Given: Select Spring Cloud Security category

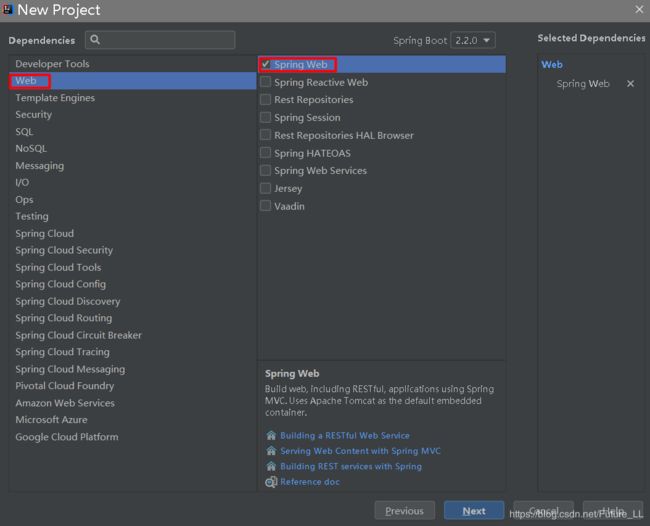Looking at the screenshot, I should (133, 250).
